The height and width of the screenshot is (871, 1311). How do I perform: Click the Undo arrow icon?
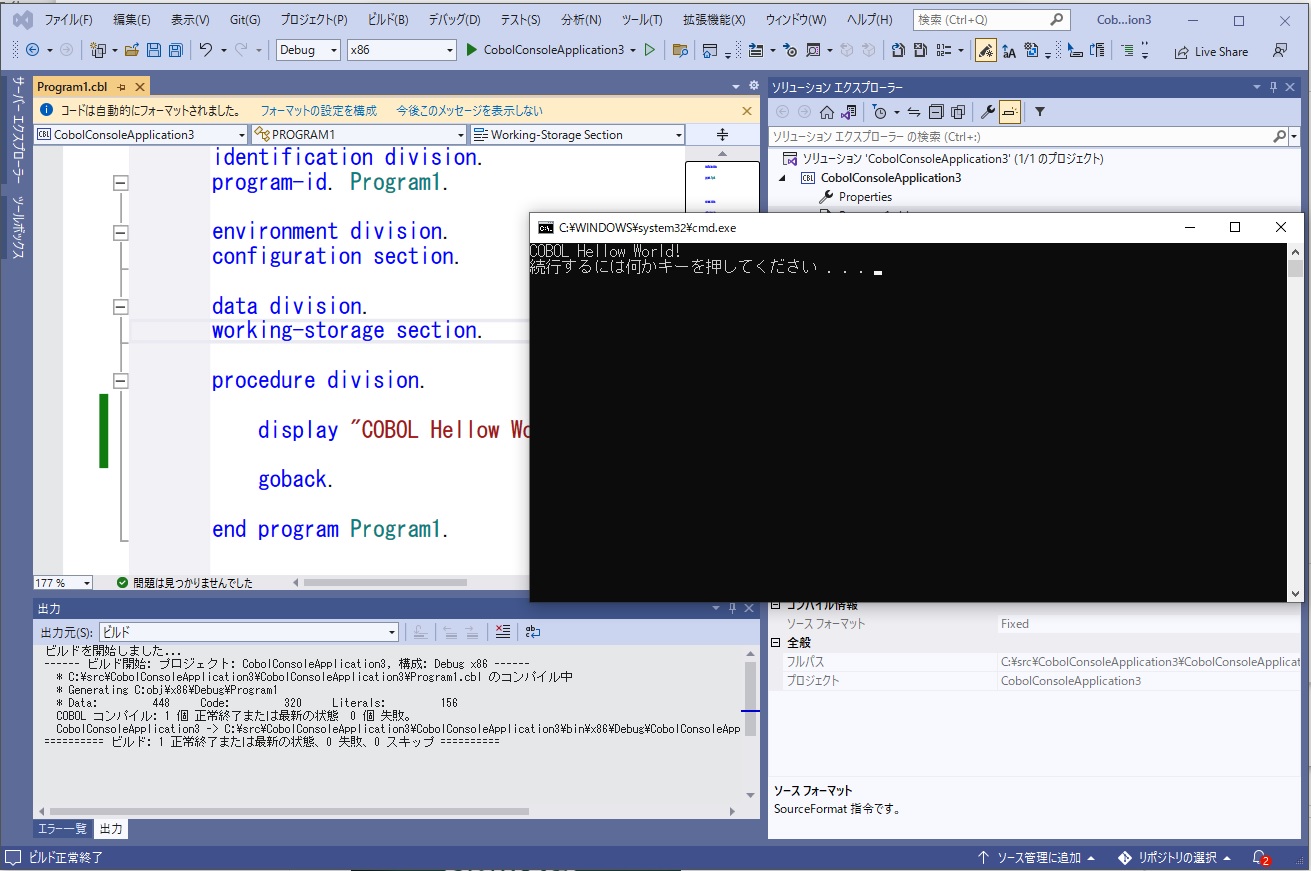(205, 50)
